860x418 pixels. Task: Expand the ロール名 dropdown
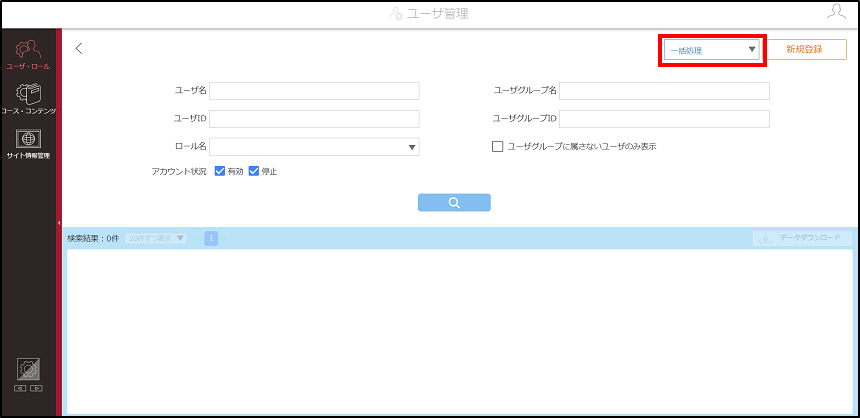[314, 146]
